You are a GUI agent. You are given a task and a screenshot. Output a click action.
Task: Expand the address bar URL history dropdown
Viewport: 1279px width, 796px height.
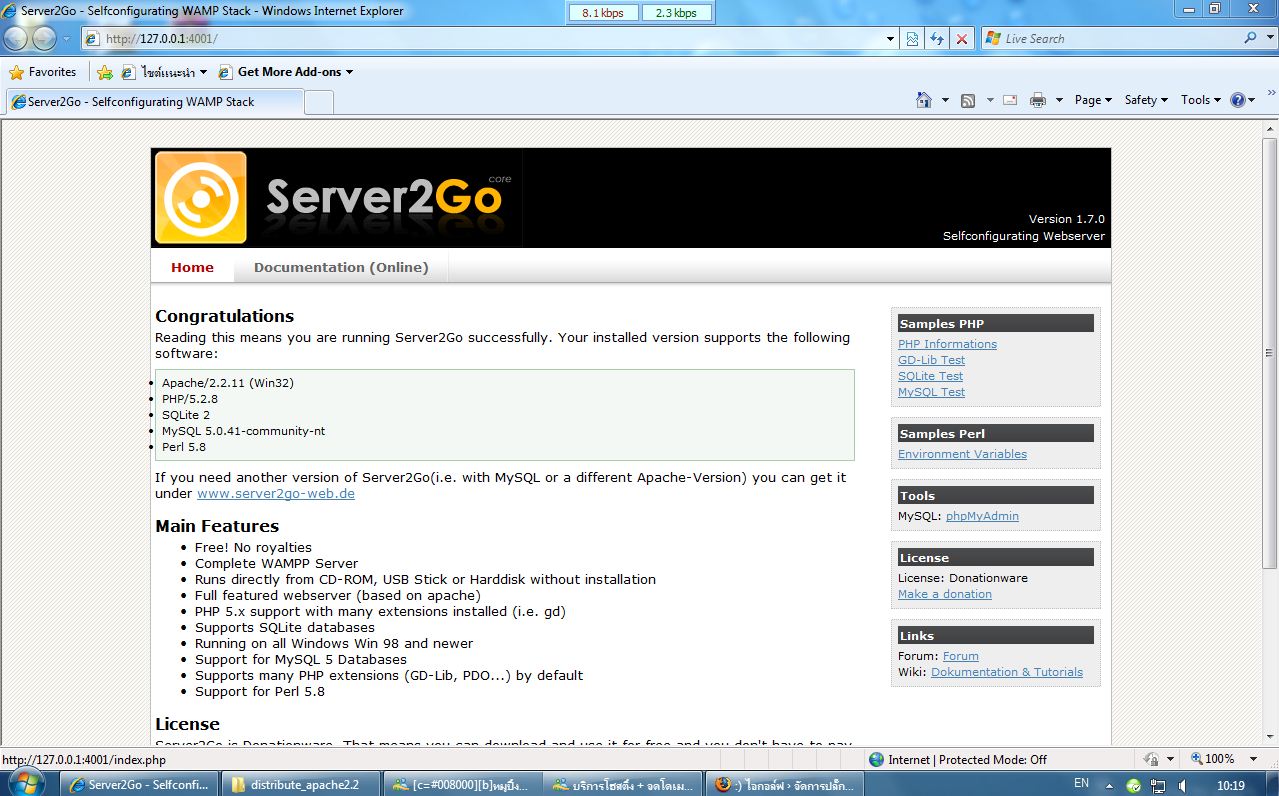(891, 39)
